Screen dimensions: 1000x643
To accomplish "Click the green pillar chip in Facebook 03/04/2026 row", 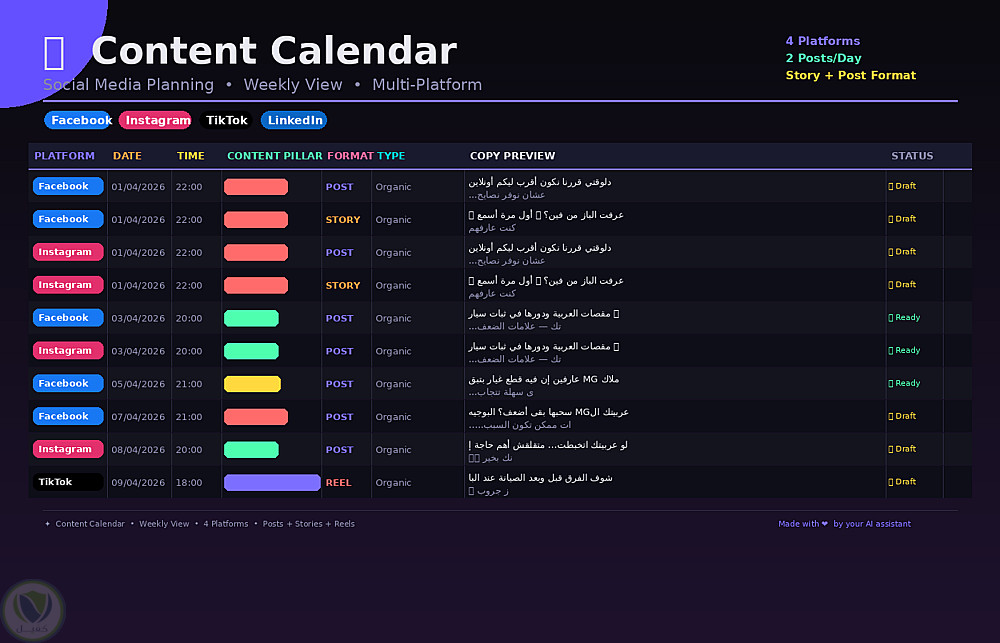I will pyautogui.click(x=251, y=318).
